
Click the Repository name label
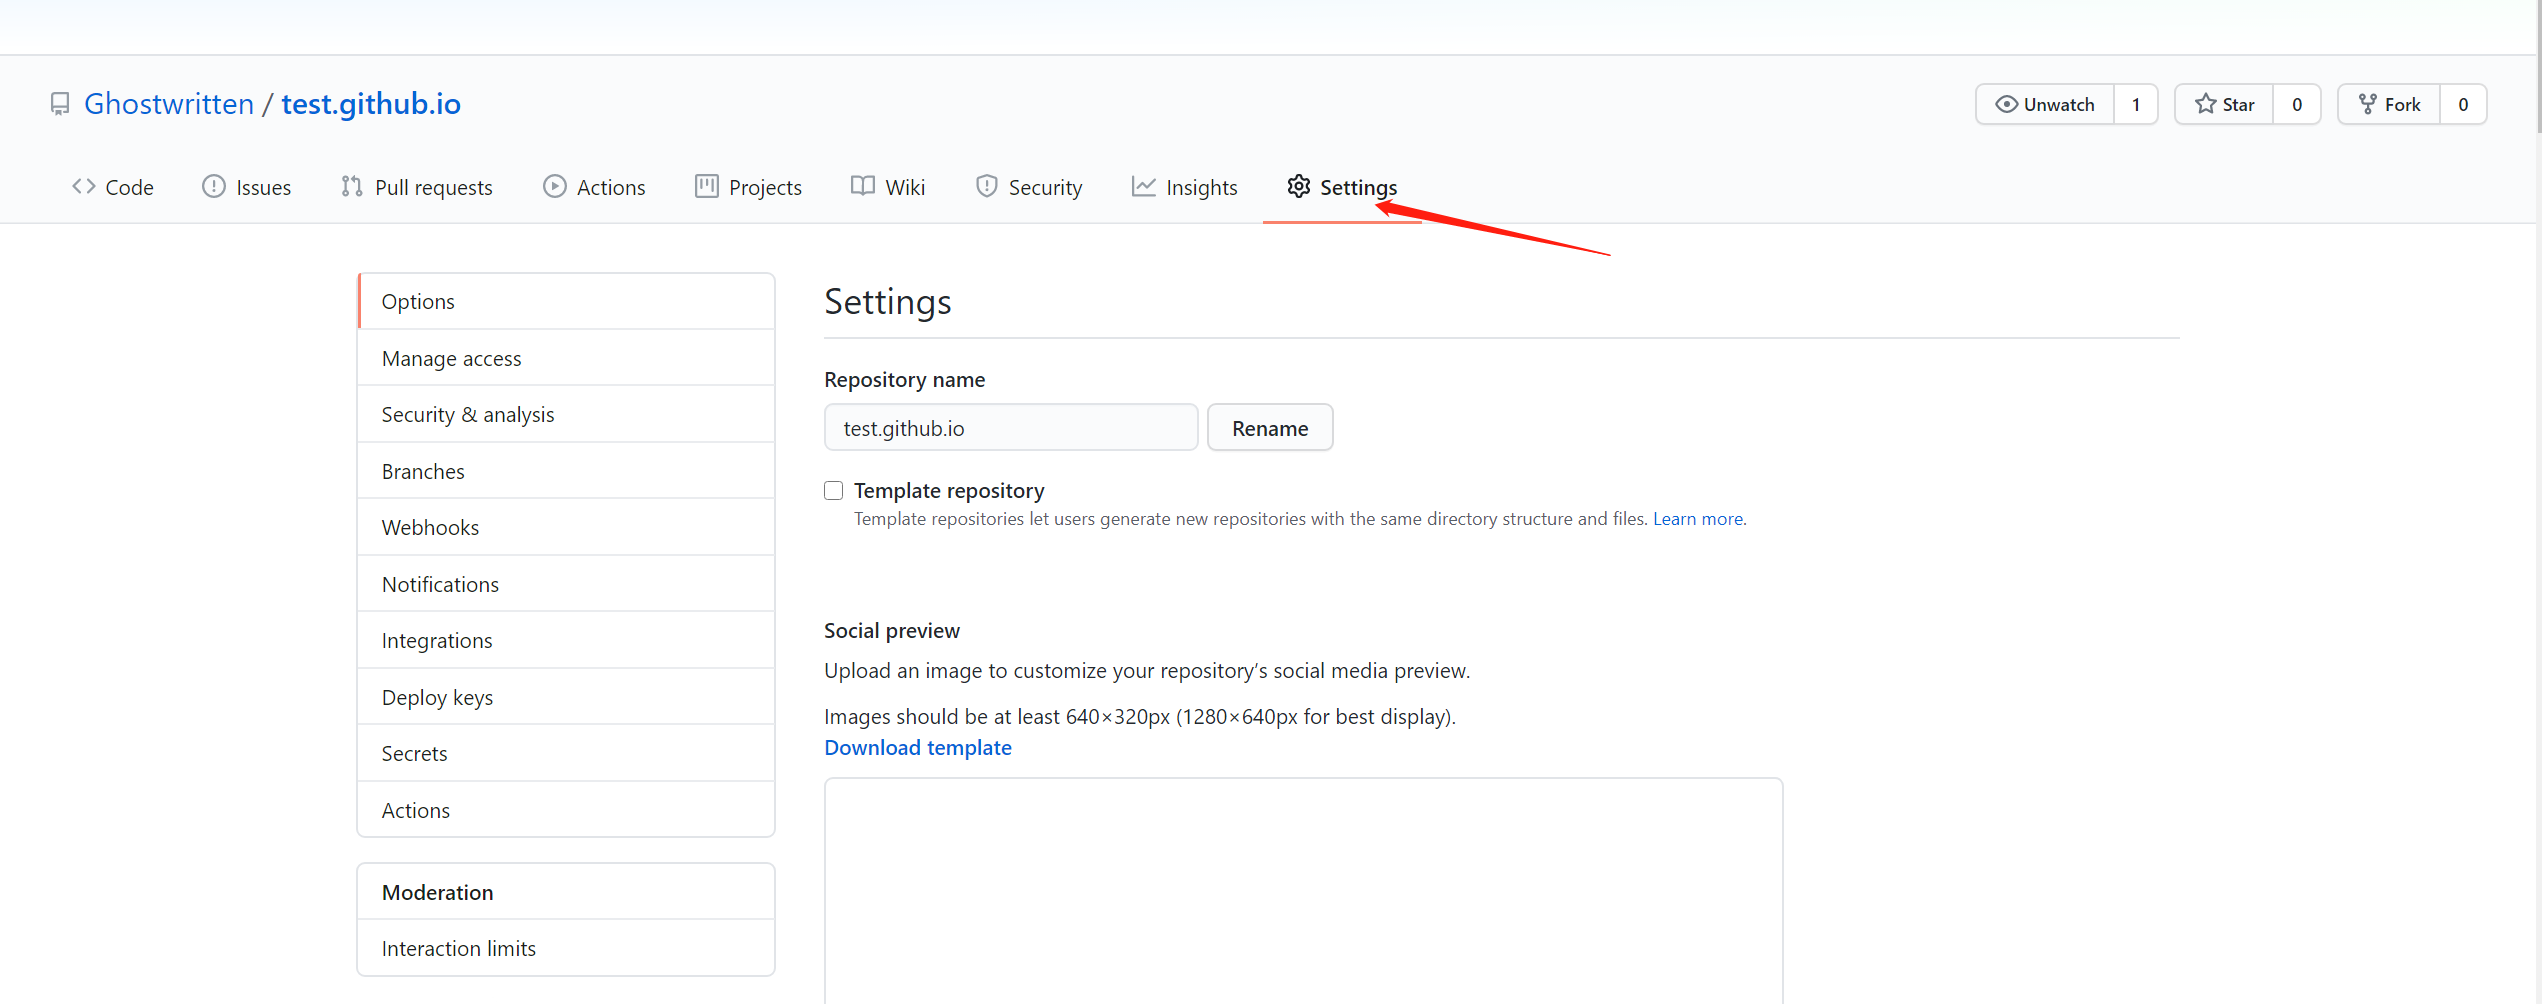[905, 380]
